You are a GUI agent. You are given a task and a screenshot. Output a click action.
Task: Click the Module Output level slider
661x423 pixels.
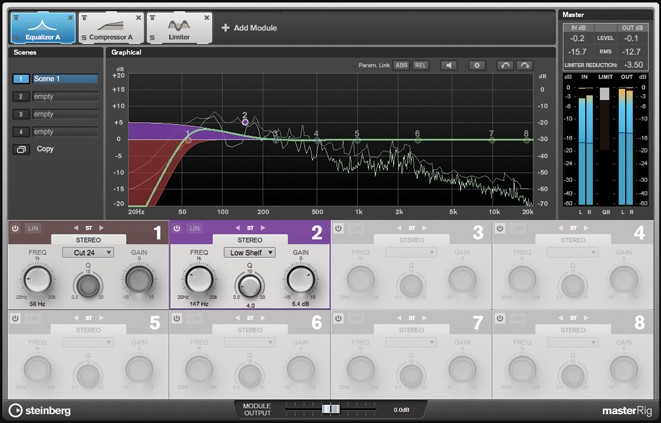pyautogui.click(x=330, y=409)
